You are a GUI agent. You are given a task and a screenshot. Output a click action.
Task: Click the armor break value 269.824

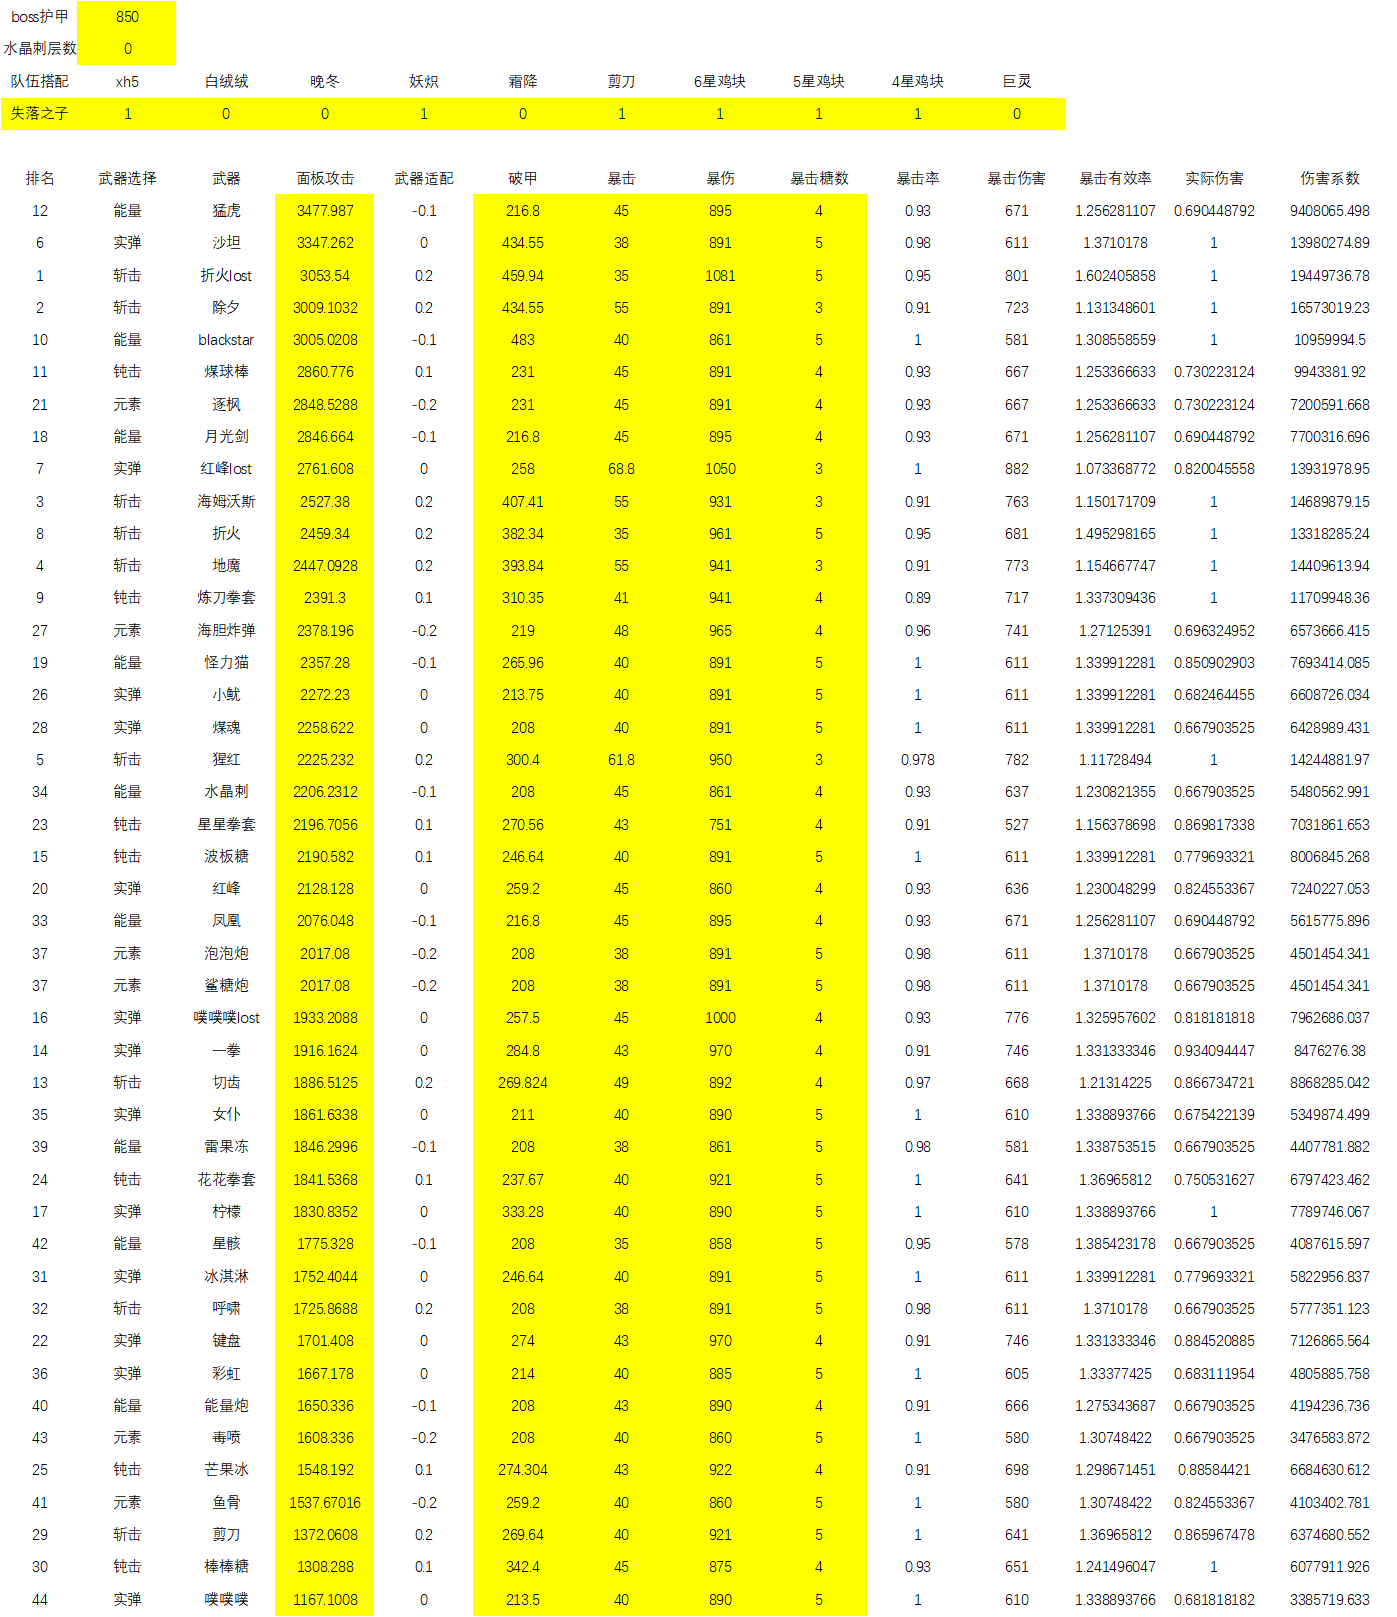pyautogui.click(x=523, y=1083)
